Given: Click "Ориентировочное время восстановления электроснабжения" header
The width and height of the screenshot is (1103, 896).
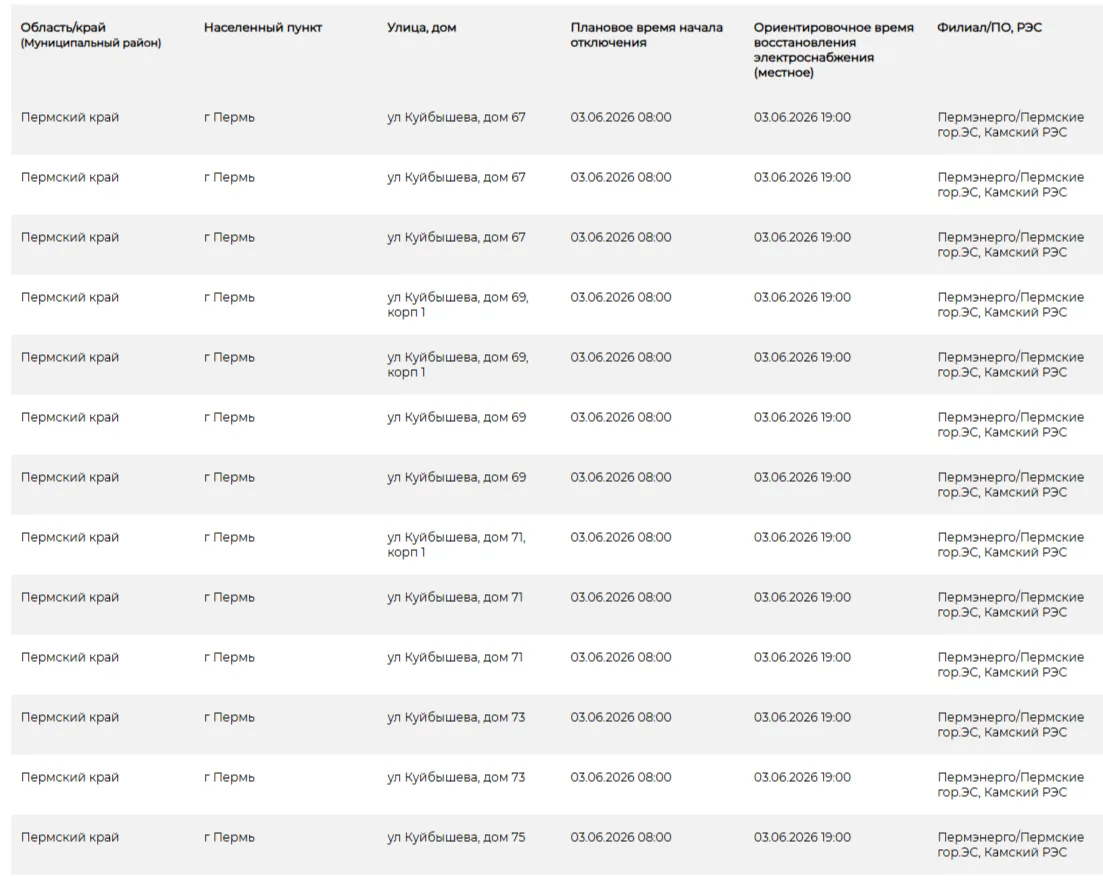Looking at the screenshot, I should [834, 50].
